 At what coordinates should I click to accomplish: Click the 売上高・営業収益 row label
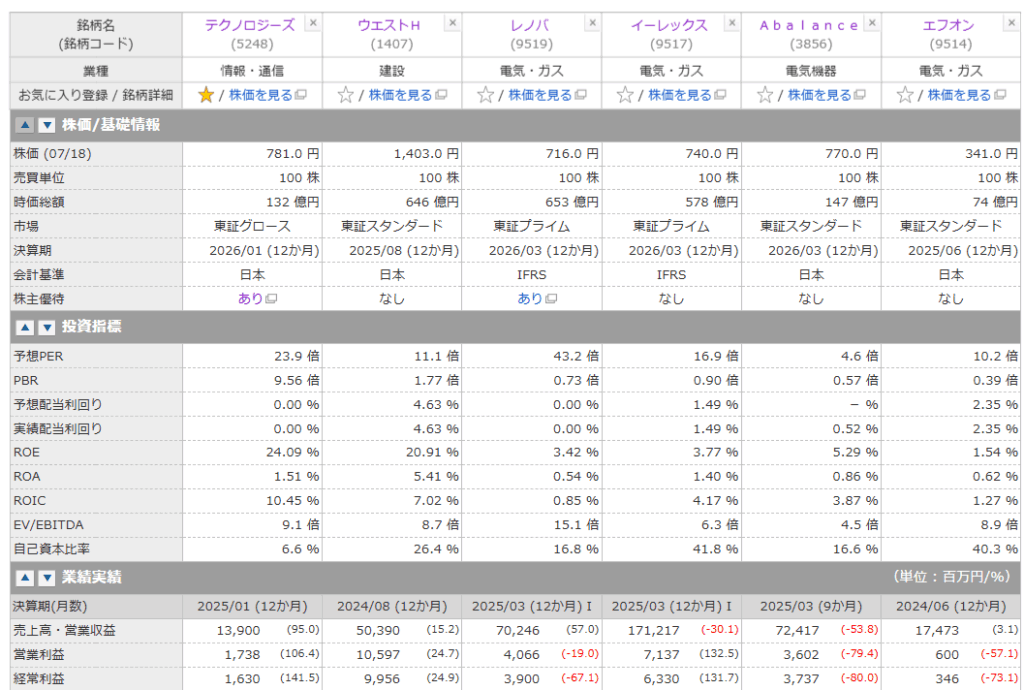65,631
